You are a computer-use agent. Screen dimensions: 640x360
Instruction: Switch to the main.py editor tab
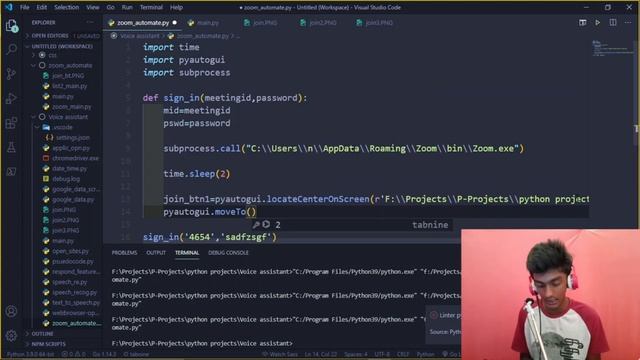click(x=207, y=23)
